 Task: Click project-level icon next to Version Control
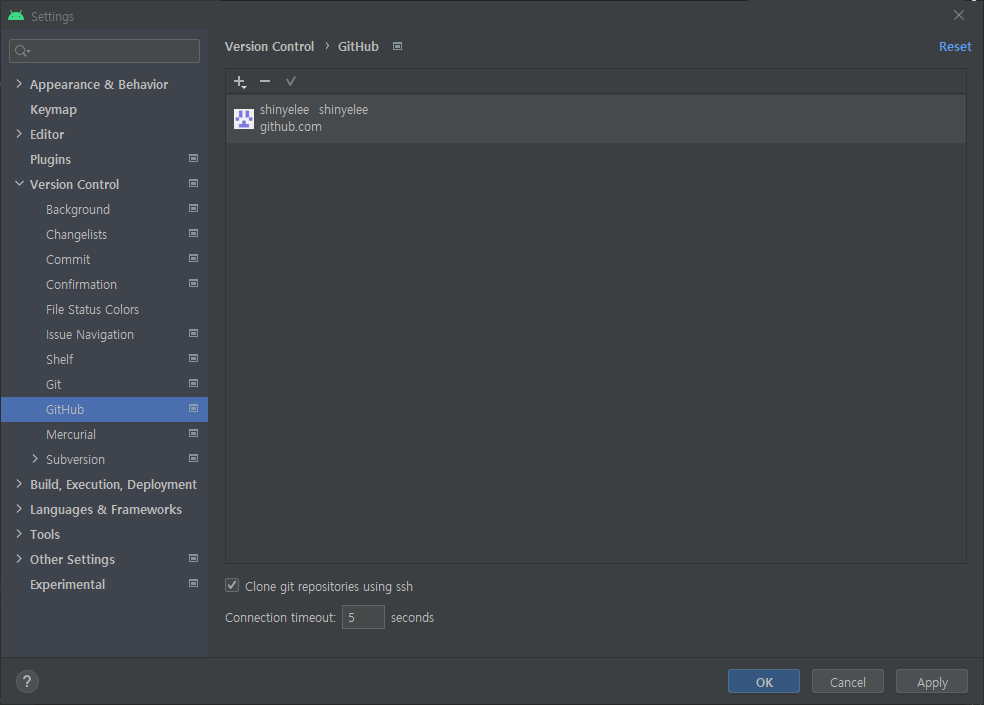click(193, 184)
